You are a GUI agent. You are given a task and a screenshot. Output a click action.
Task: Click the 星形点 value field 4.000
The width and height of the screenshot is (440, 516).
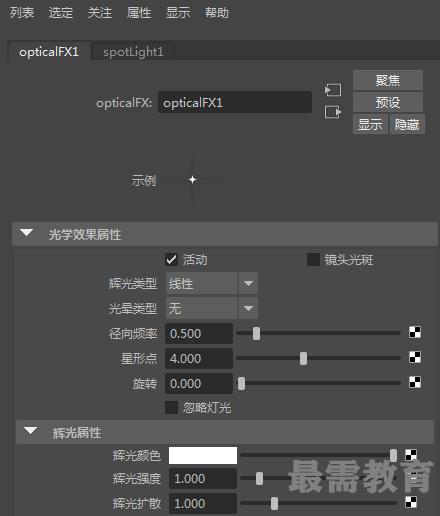[199, 358]
